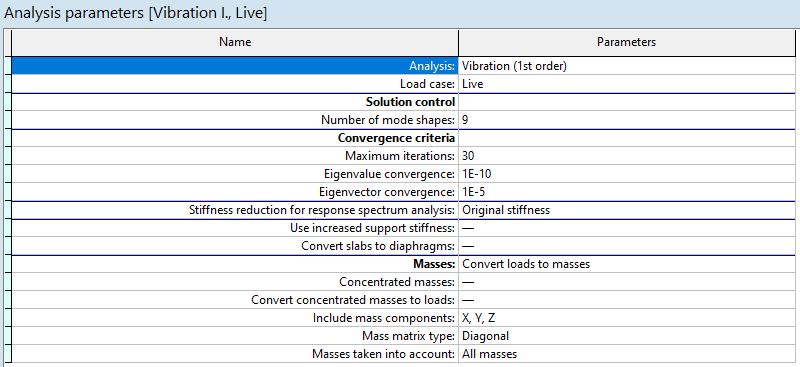Viewport: 800px width, 367px height.
Task: Select the Convergence criteria heading row
Action: pyautogui.click(x=235, y=138)
